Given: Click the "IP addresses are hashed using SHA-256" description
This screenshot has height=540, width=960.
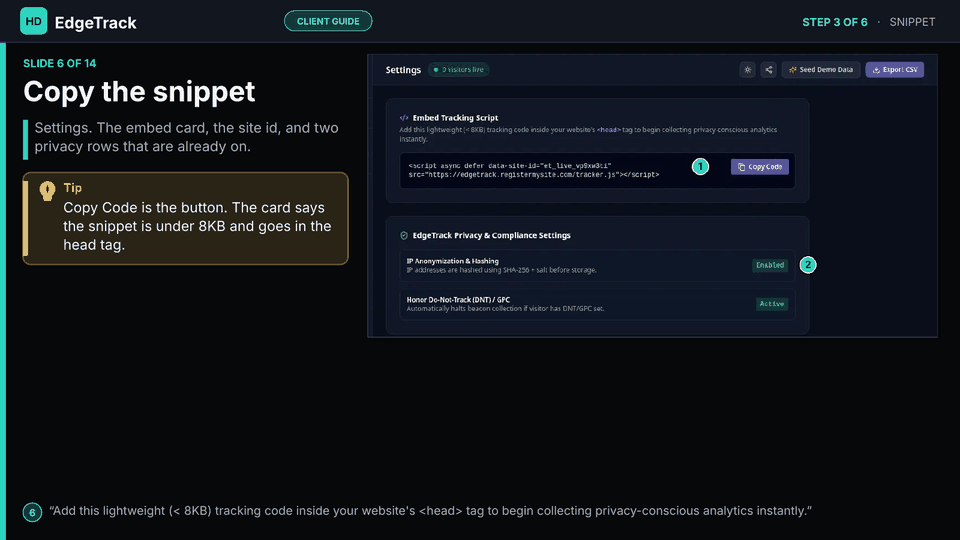Looking at the screenshot, I should coord(501,270).
